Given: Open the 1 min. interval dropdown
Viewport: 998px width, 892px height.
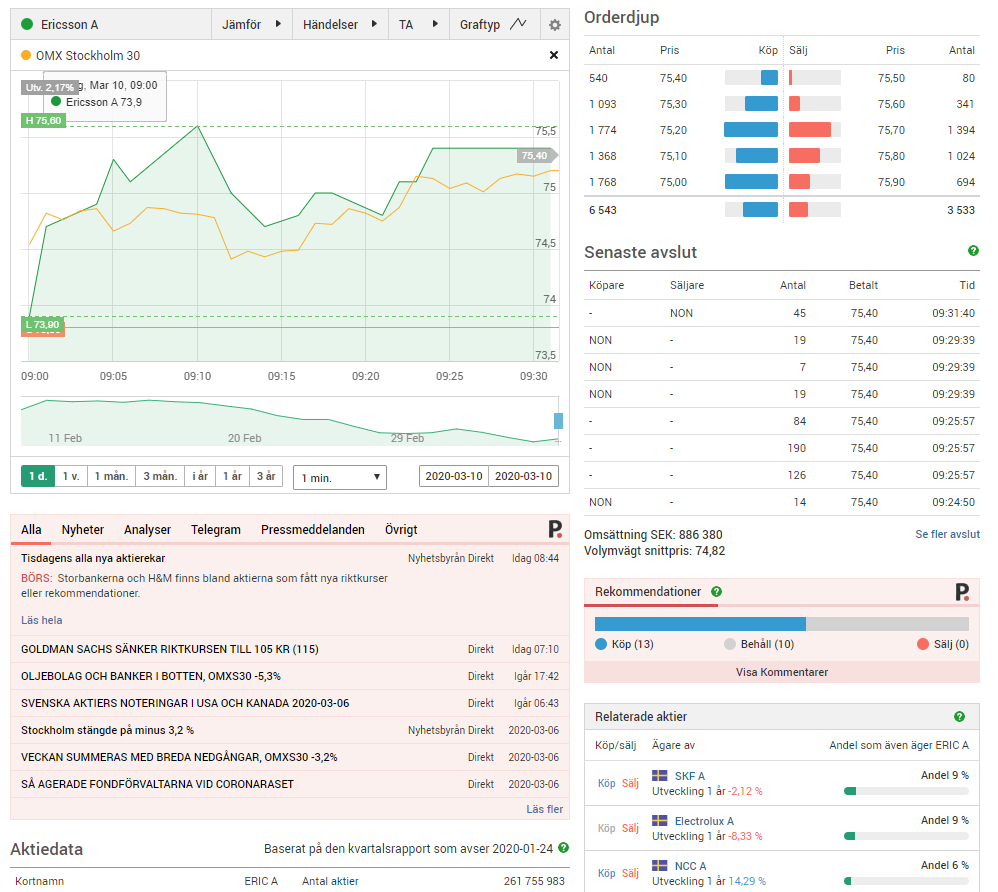Looking at the screenshot, I should click(339, 478).
